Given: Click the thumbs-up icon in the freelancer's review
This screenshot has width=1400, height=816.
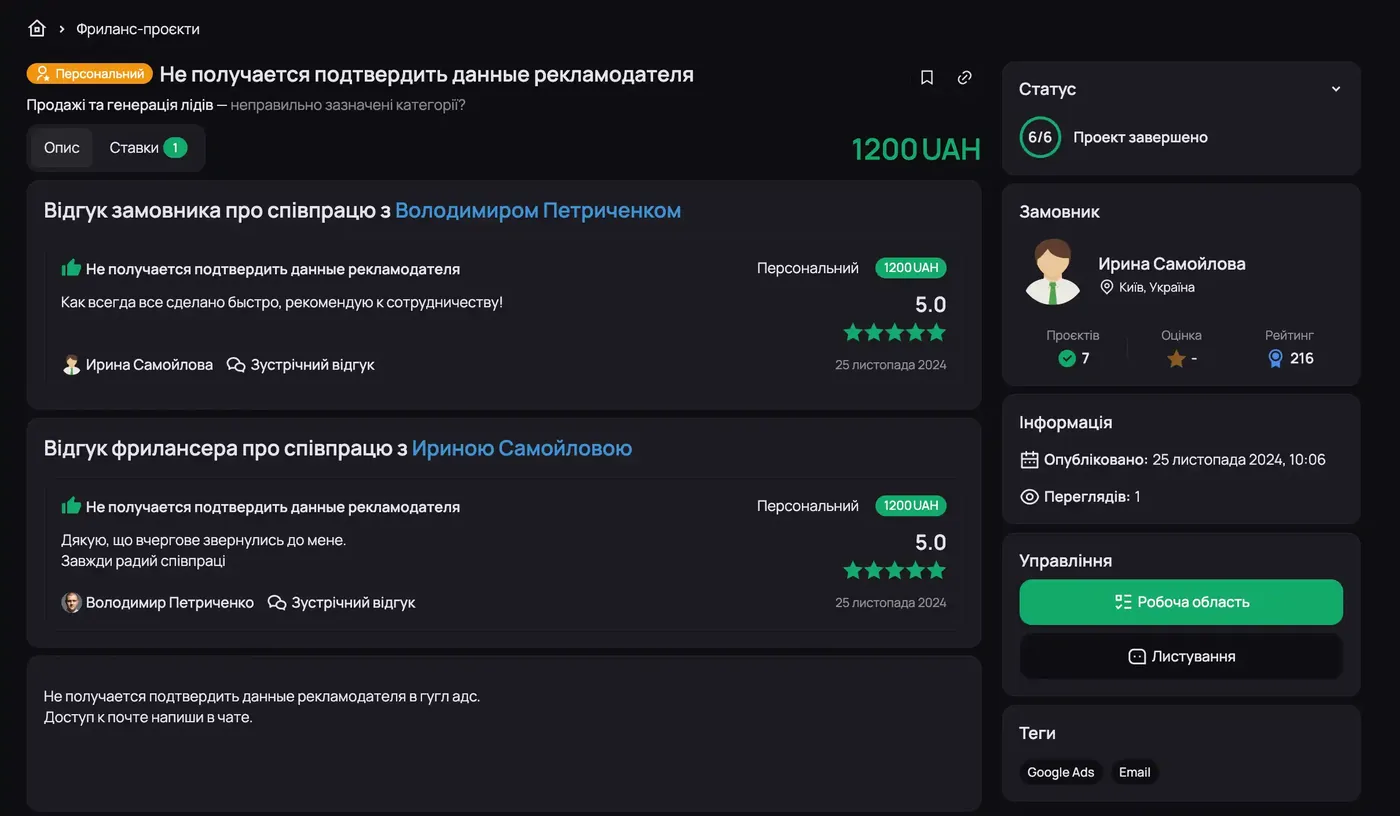Looking at the screenshot, I should click(71, 506).
